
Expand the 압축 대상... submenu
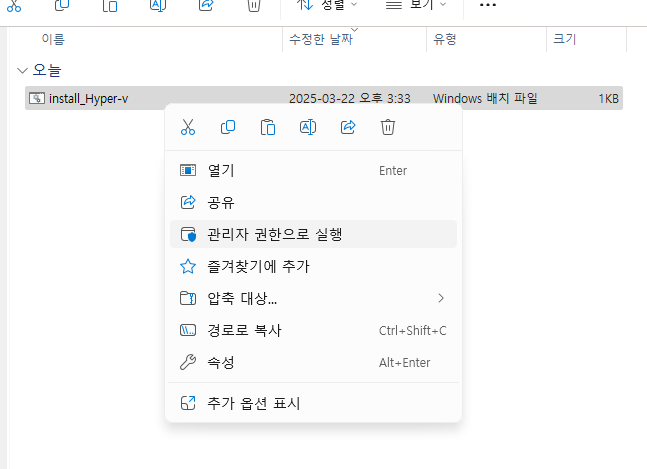click(x=441, y=298)
